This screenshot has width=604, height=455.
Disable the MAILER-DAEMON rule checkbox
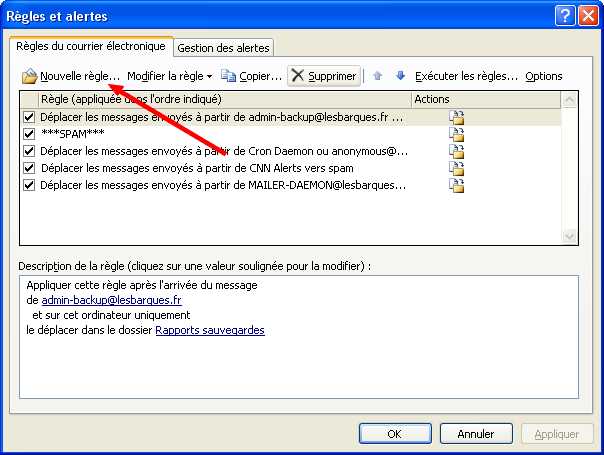29,185
